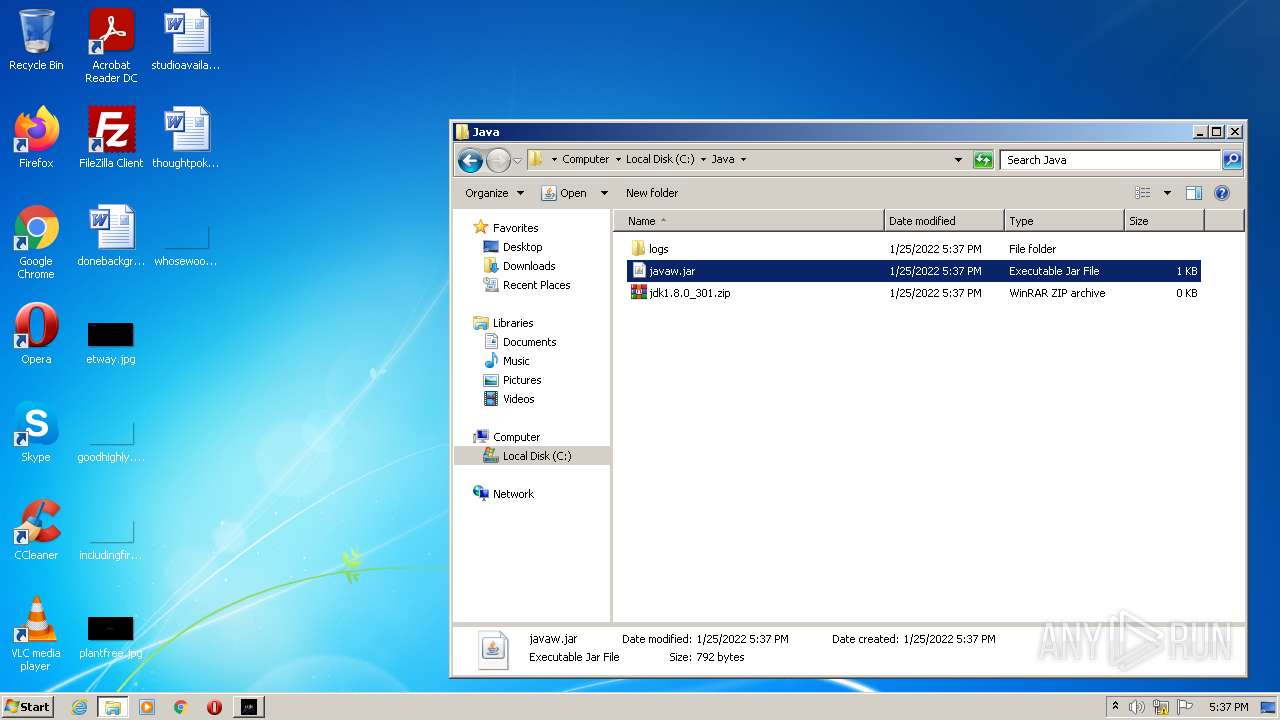Expand the Open button dropdown arrow
The image size is (1280, 720).
tap(604, 193)
